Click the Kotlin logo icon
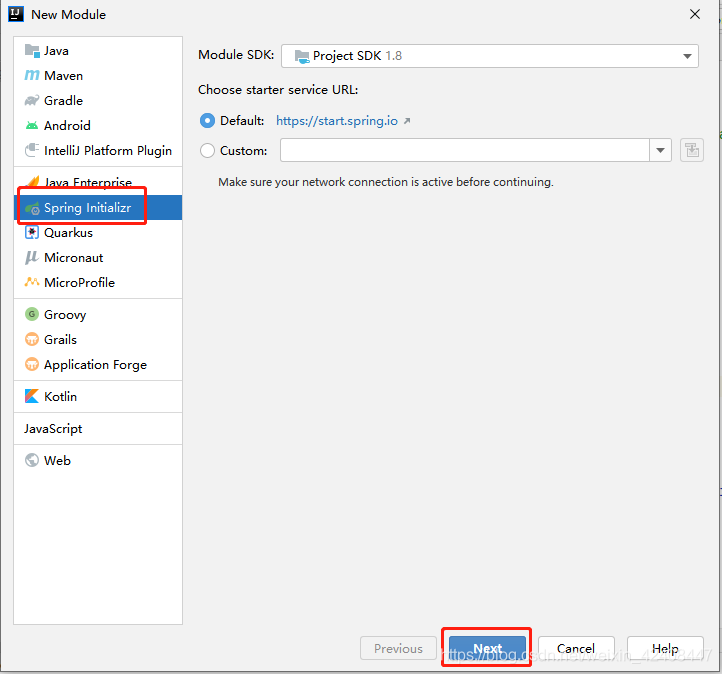The image size is (722, 674). pyautogui.click(x=32, y=397)
